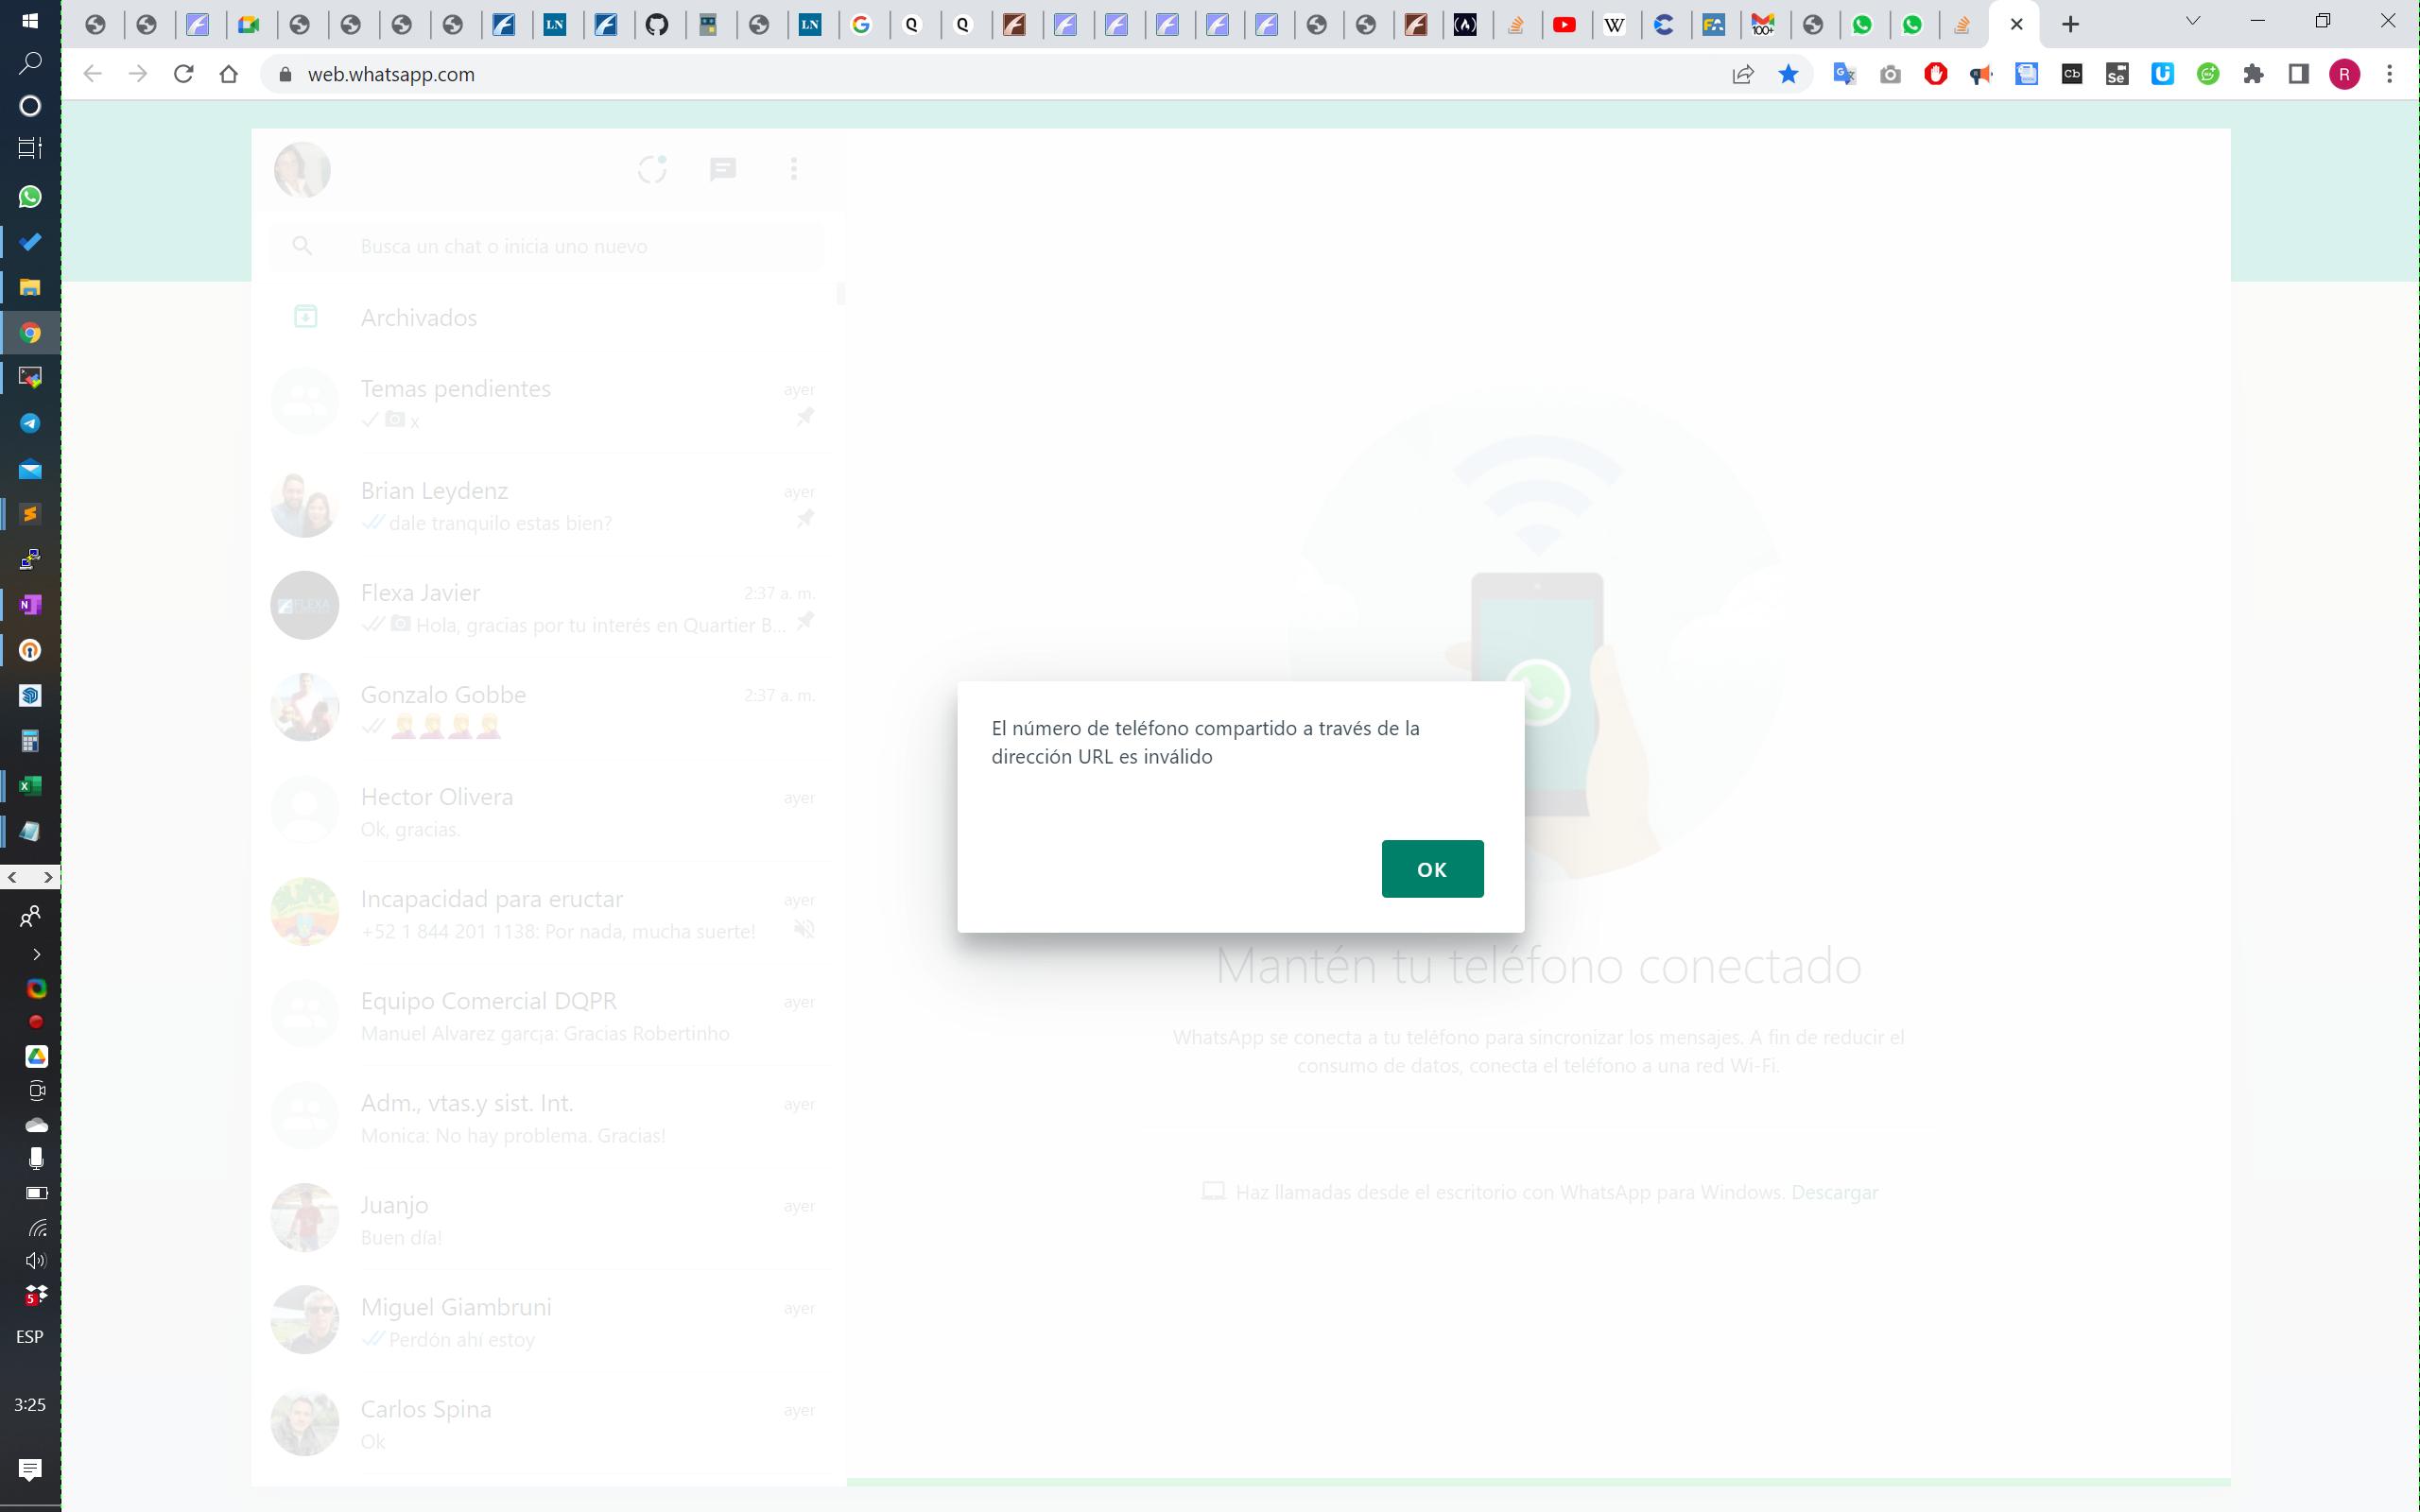
Task: Switch to the GitHub tab
Action: coord(657,25)
